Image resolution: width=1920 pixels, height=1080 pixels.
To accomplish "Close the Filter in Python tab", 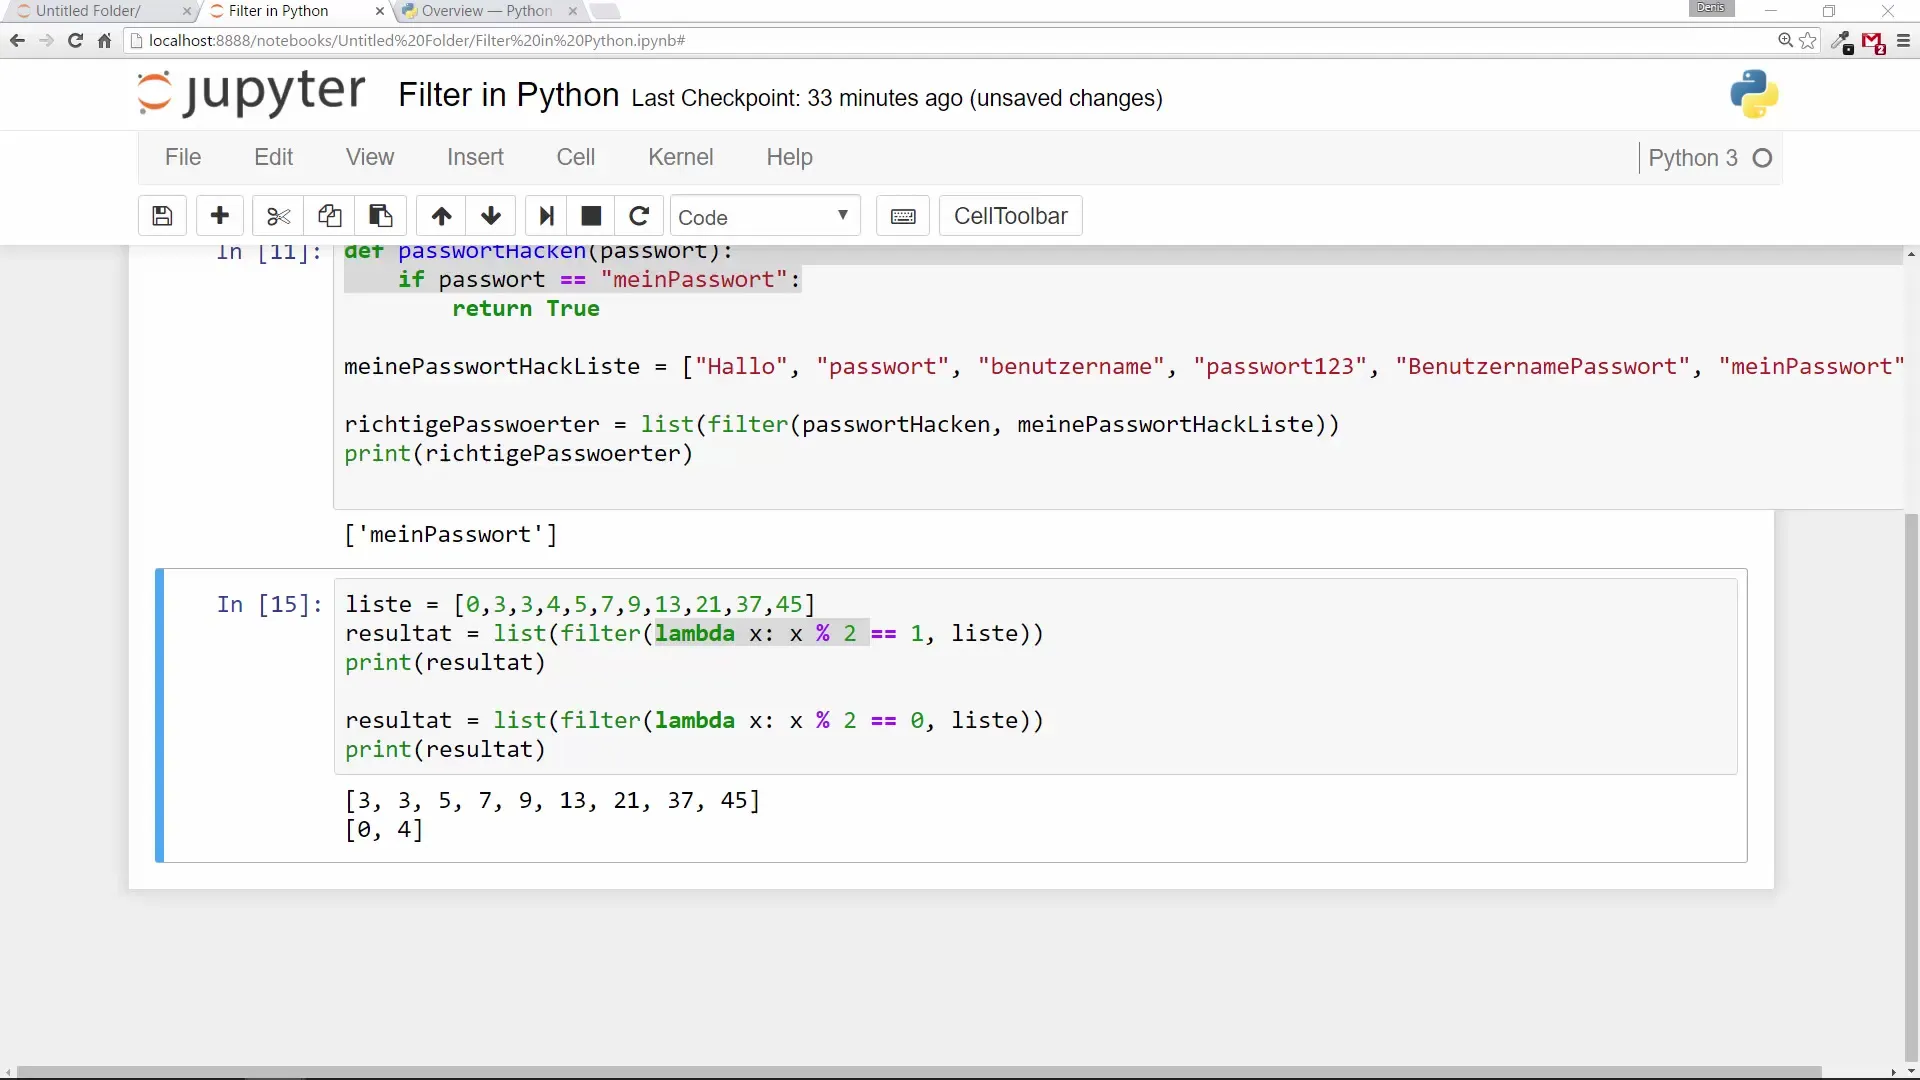I will [x=380, y=11].
